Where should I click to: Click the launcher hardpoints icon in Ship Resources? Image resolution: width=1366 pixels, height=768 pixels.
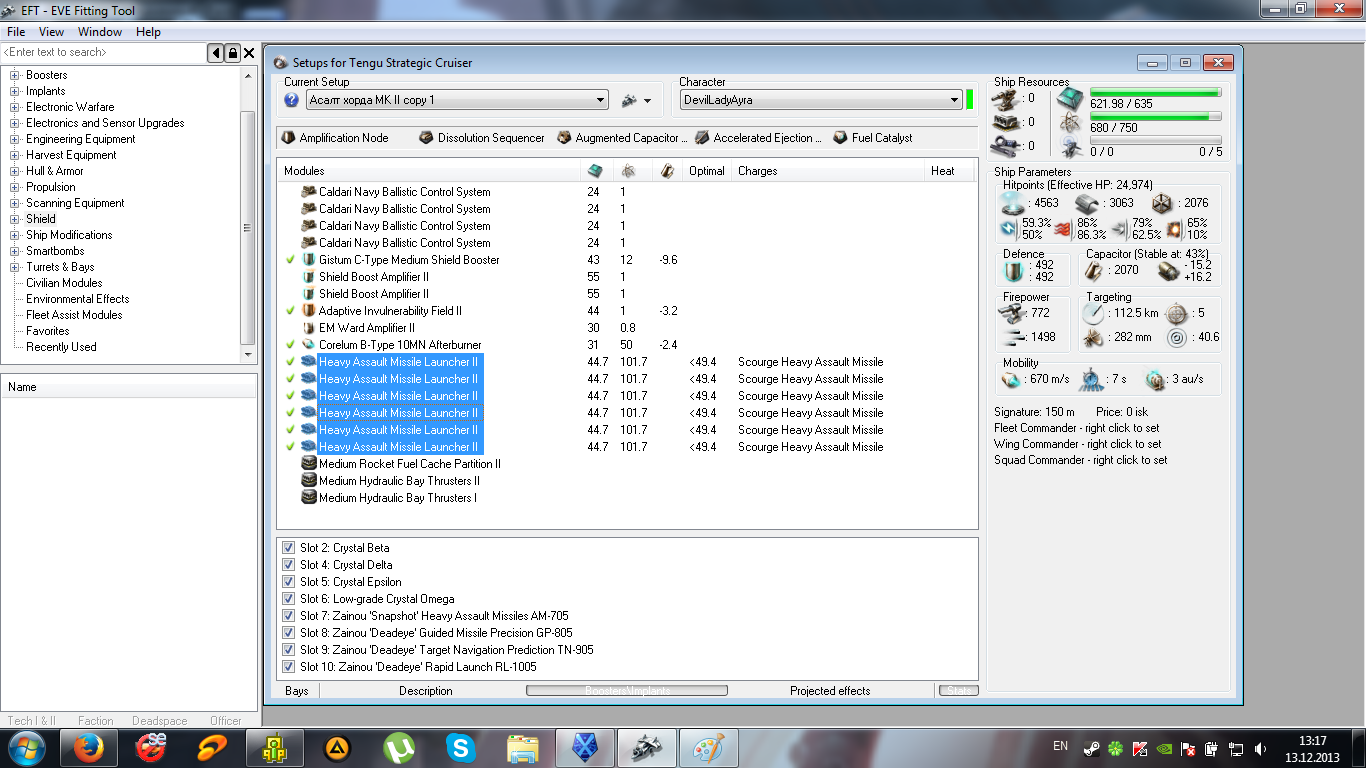pos(1005,122)
